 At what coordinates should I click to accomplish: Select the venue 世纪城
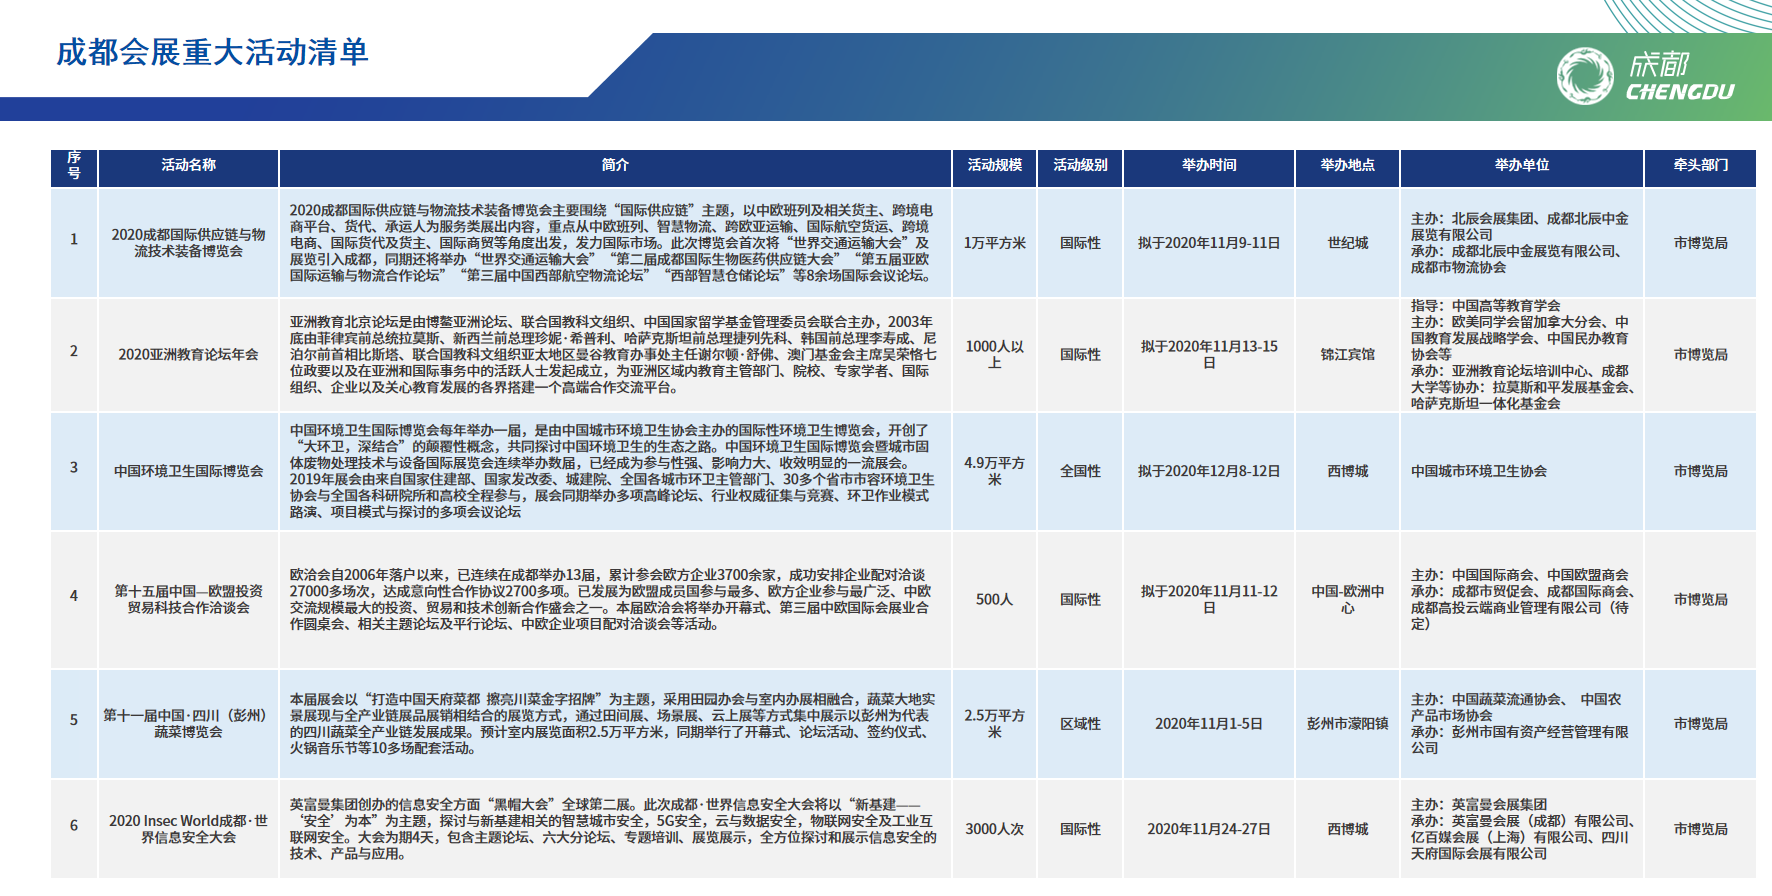click(1348, 243)
